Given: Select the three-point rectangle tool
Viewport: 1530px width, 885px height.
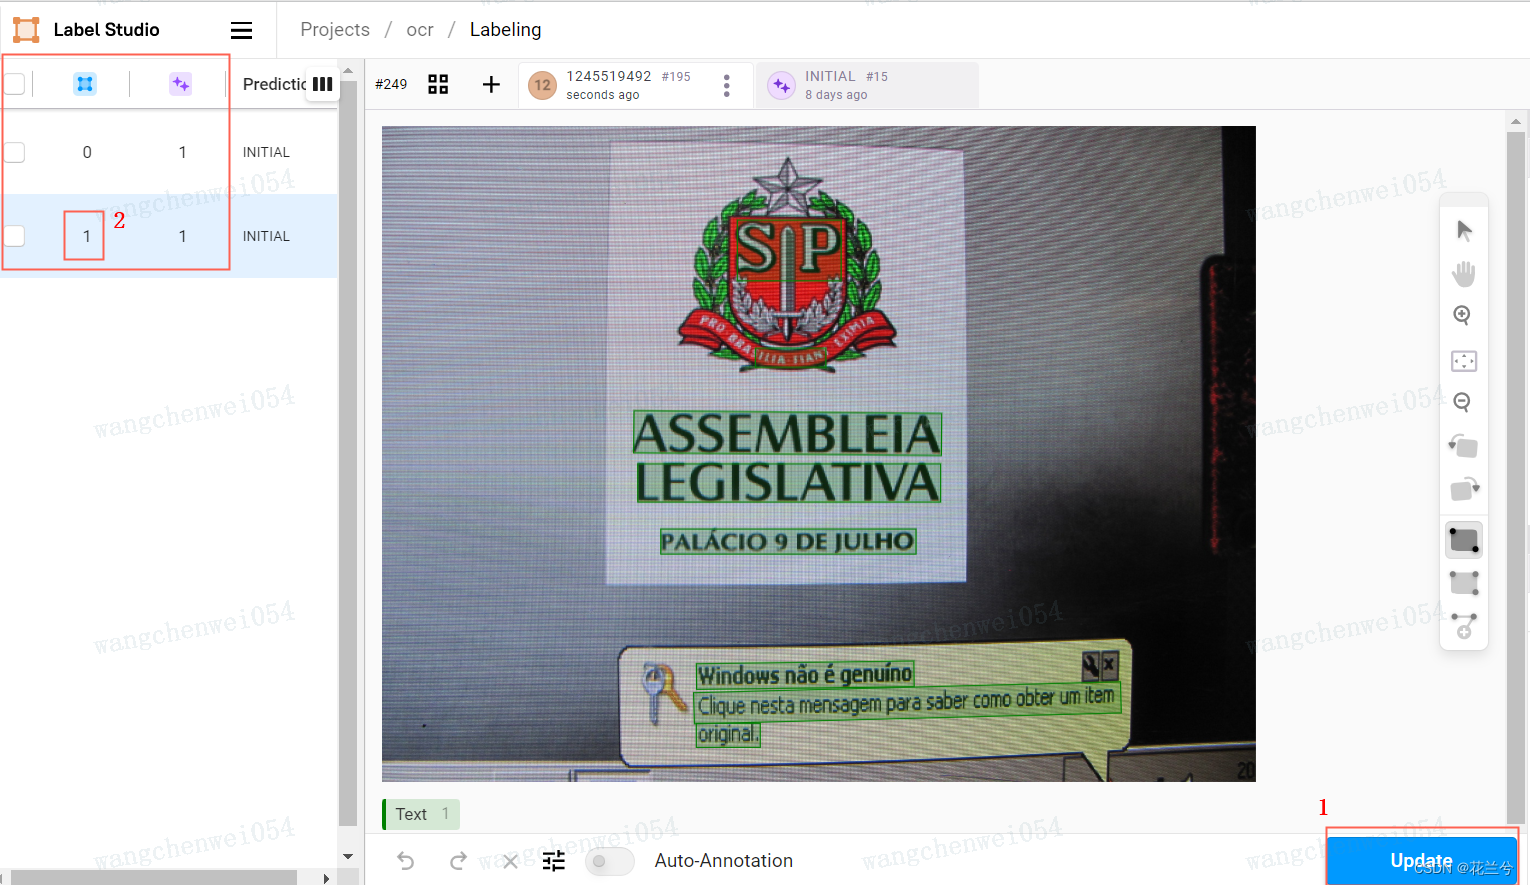Looking at the screenshot, I should click(x=1464, y=583).
